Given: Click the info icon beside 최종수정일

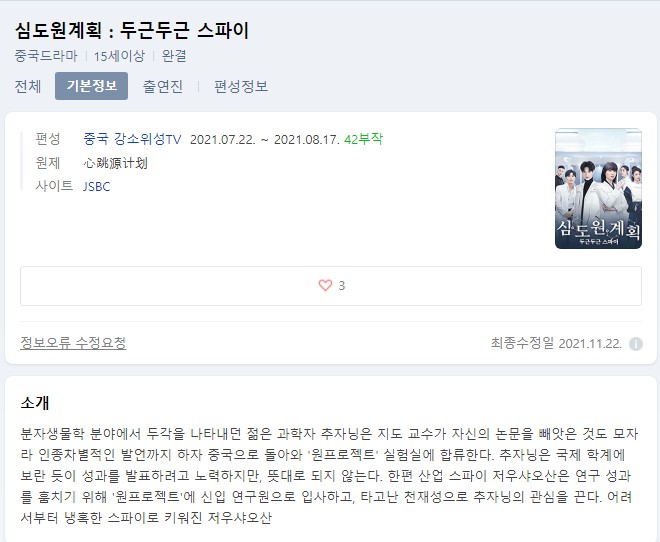Looking at the screenshot, I should click(636, 344).
